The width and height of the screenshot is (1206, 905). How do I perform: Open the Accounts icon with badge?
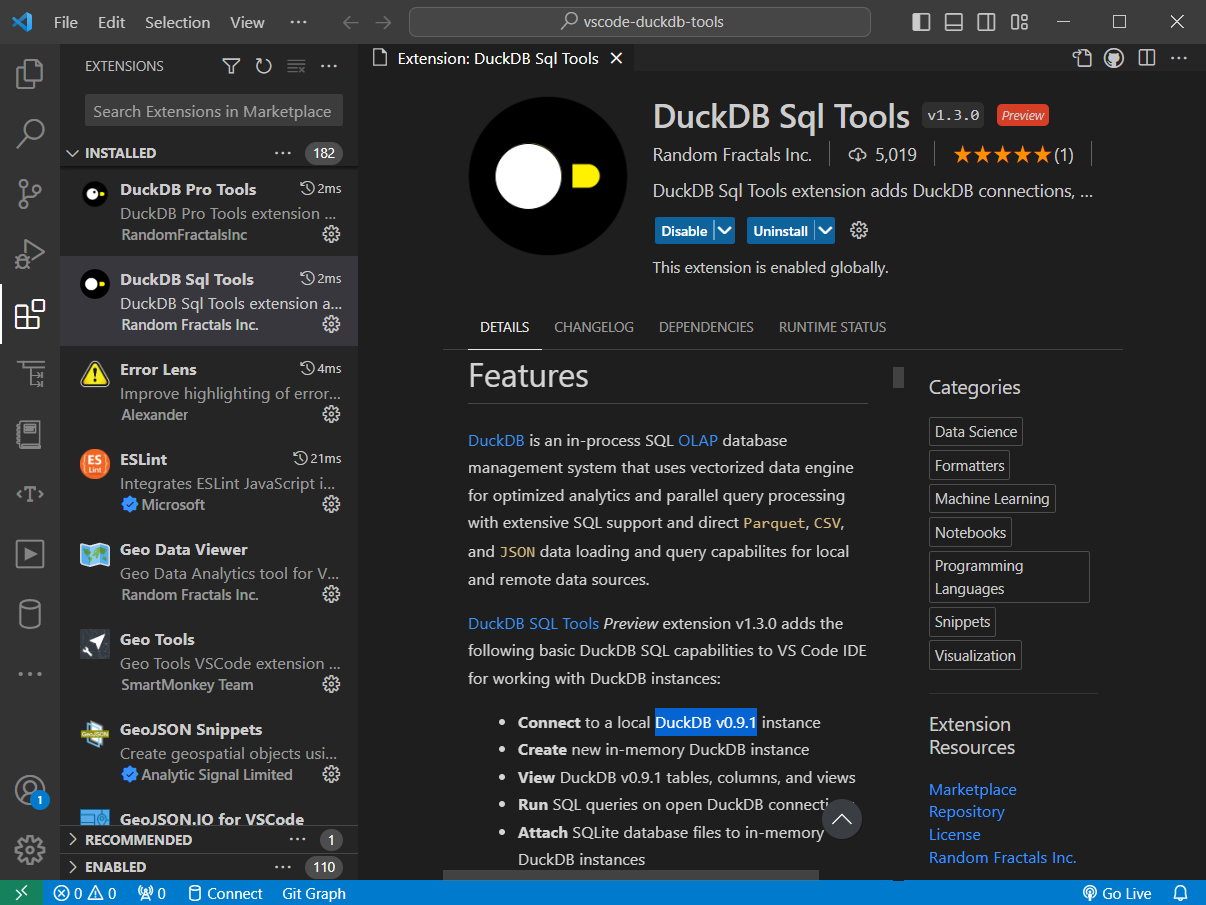pos(30,791)
